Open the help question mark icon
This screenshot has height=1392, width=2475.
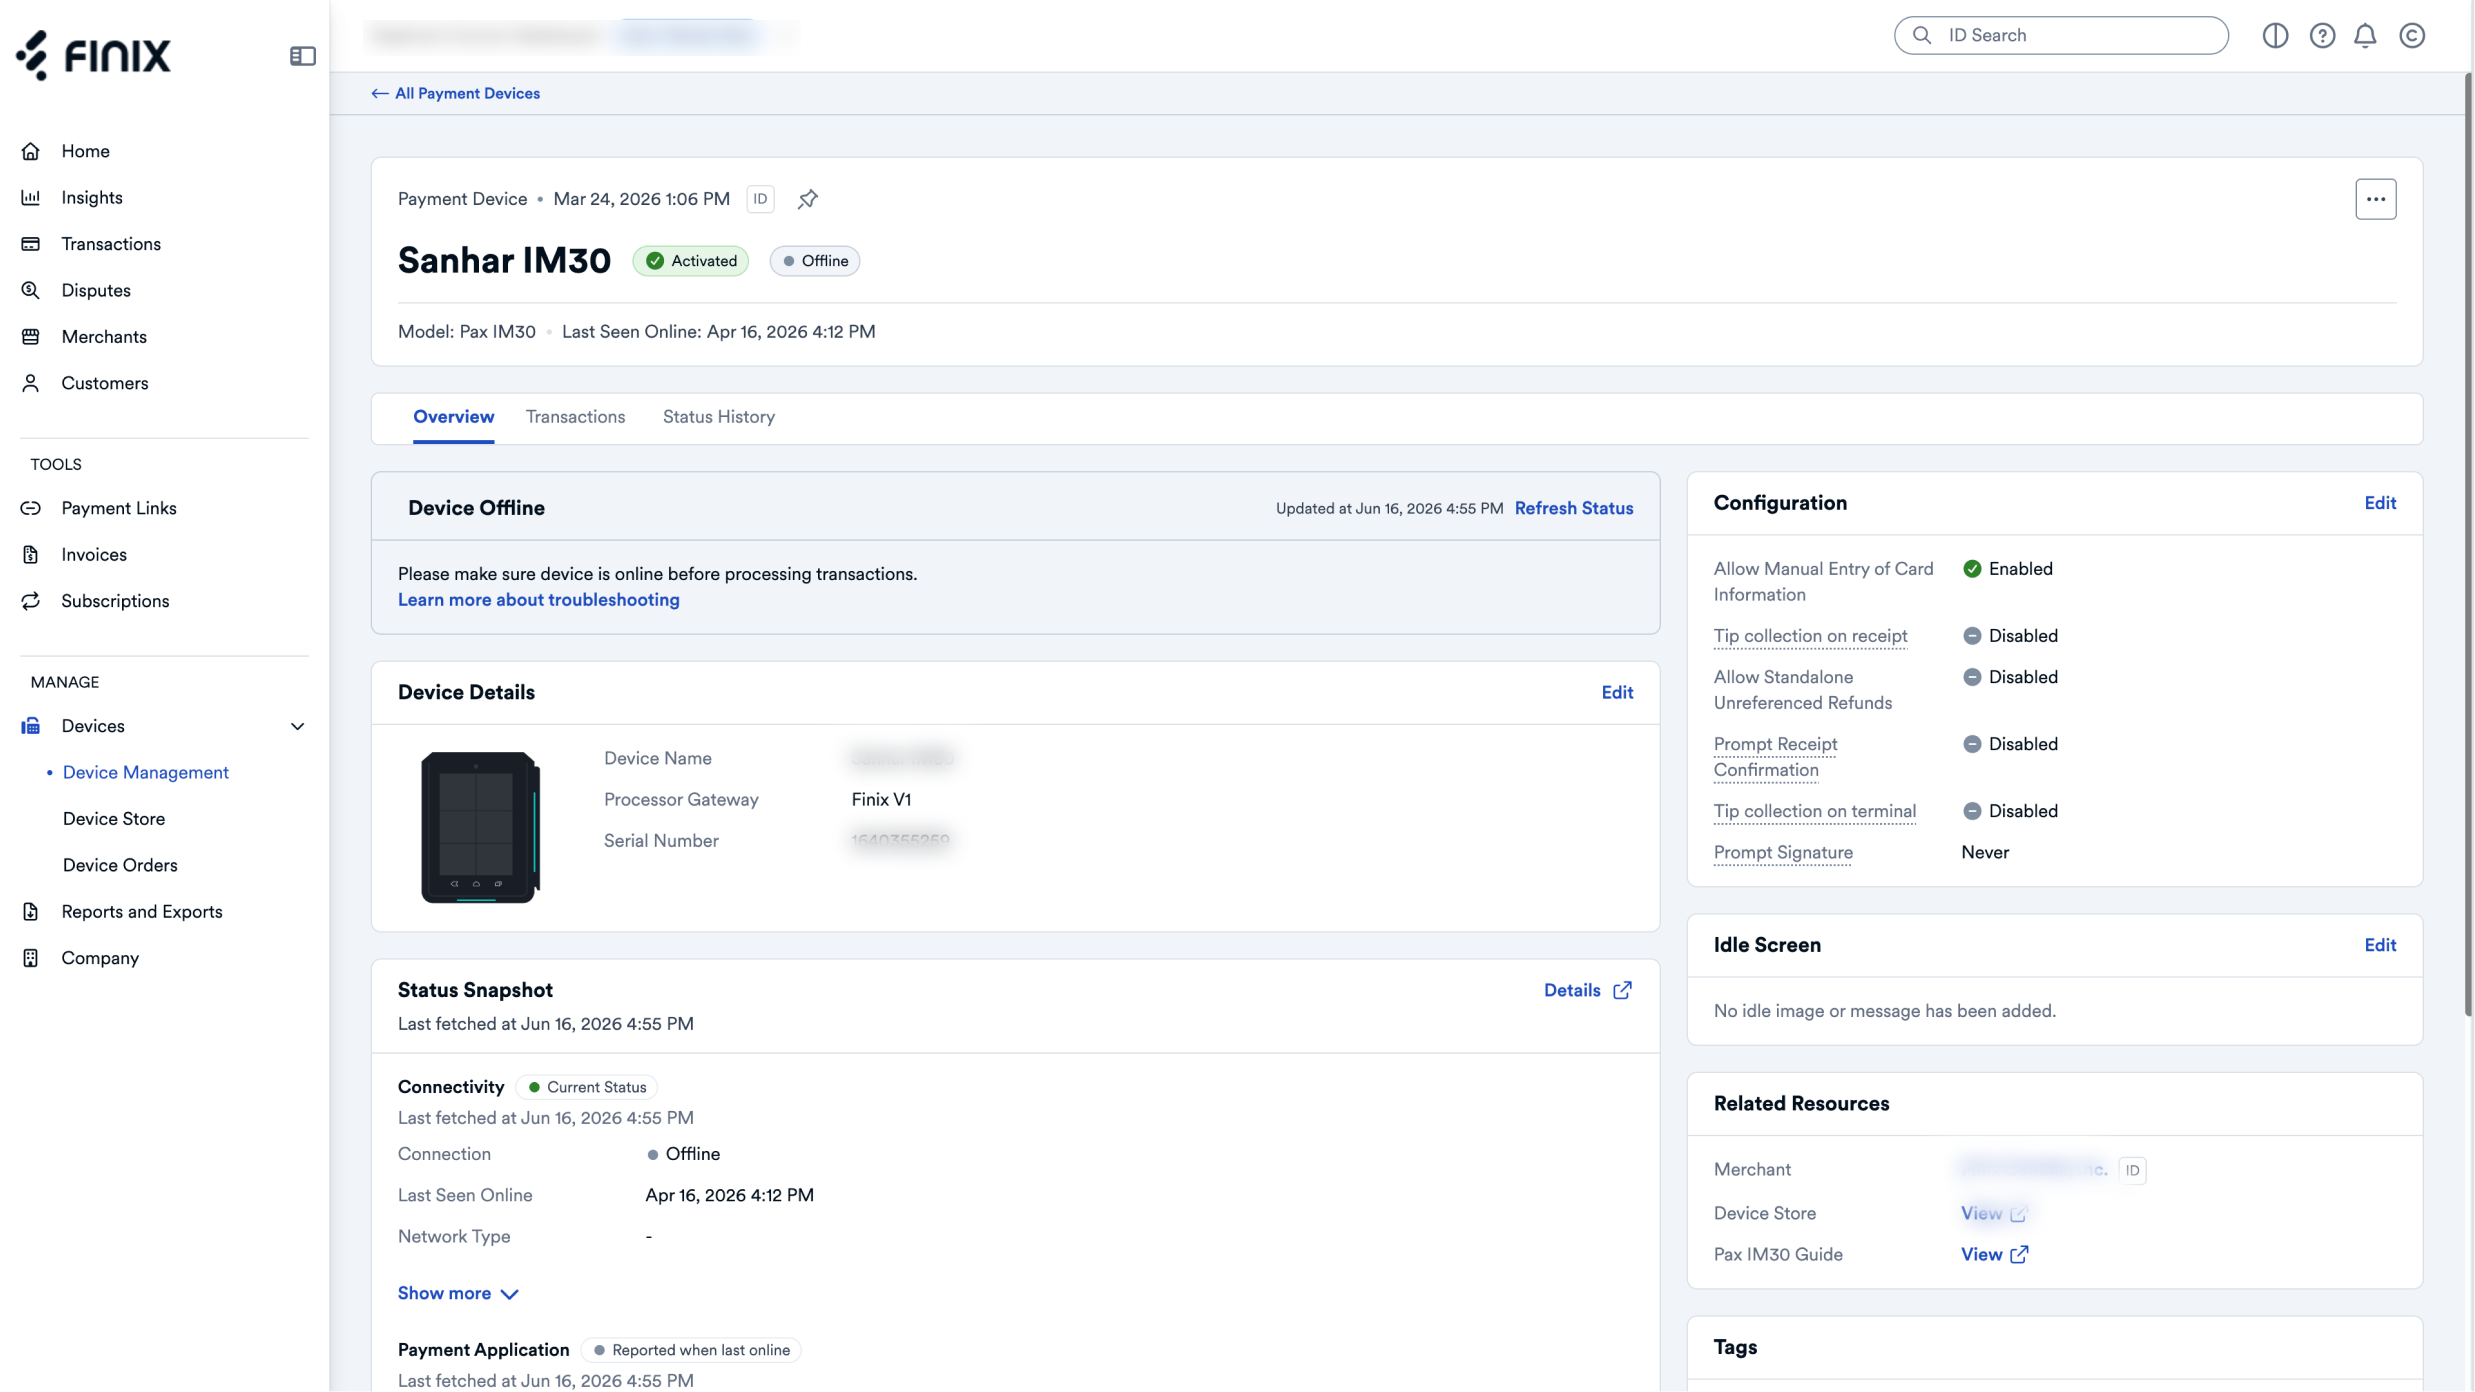[2322, 35]
